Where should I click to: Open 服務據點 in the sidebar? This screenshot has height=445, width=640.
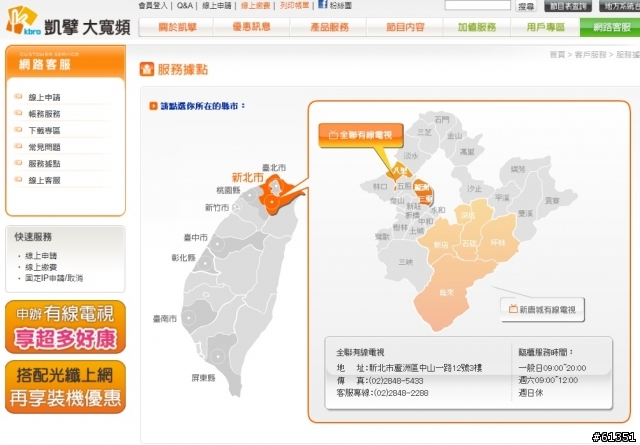44,164
